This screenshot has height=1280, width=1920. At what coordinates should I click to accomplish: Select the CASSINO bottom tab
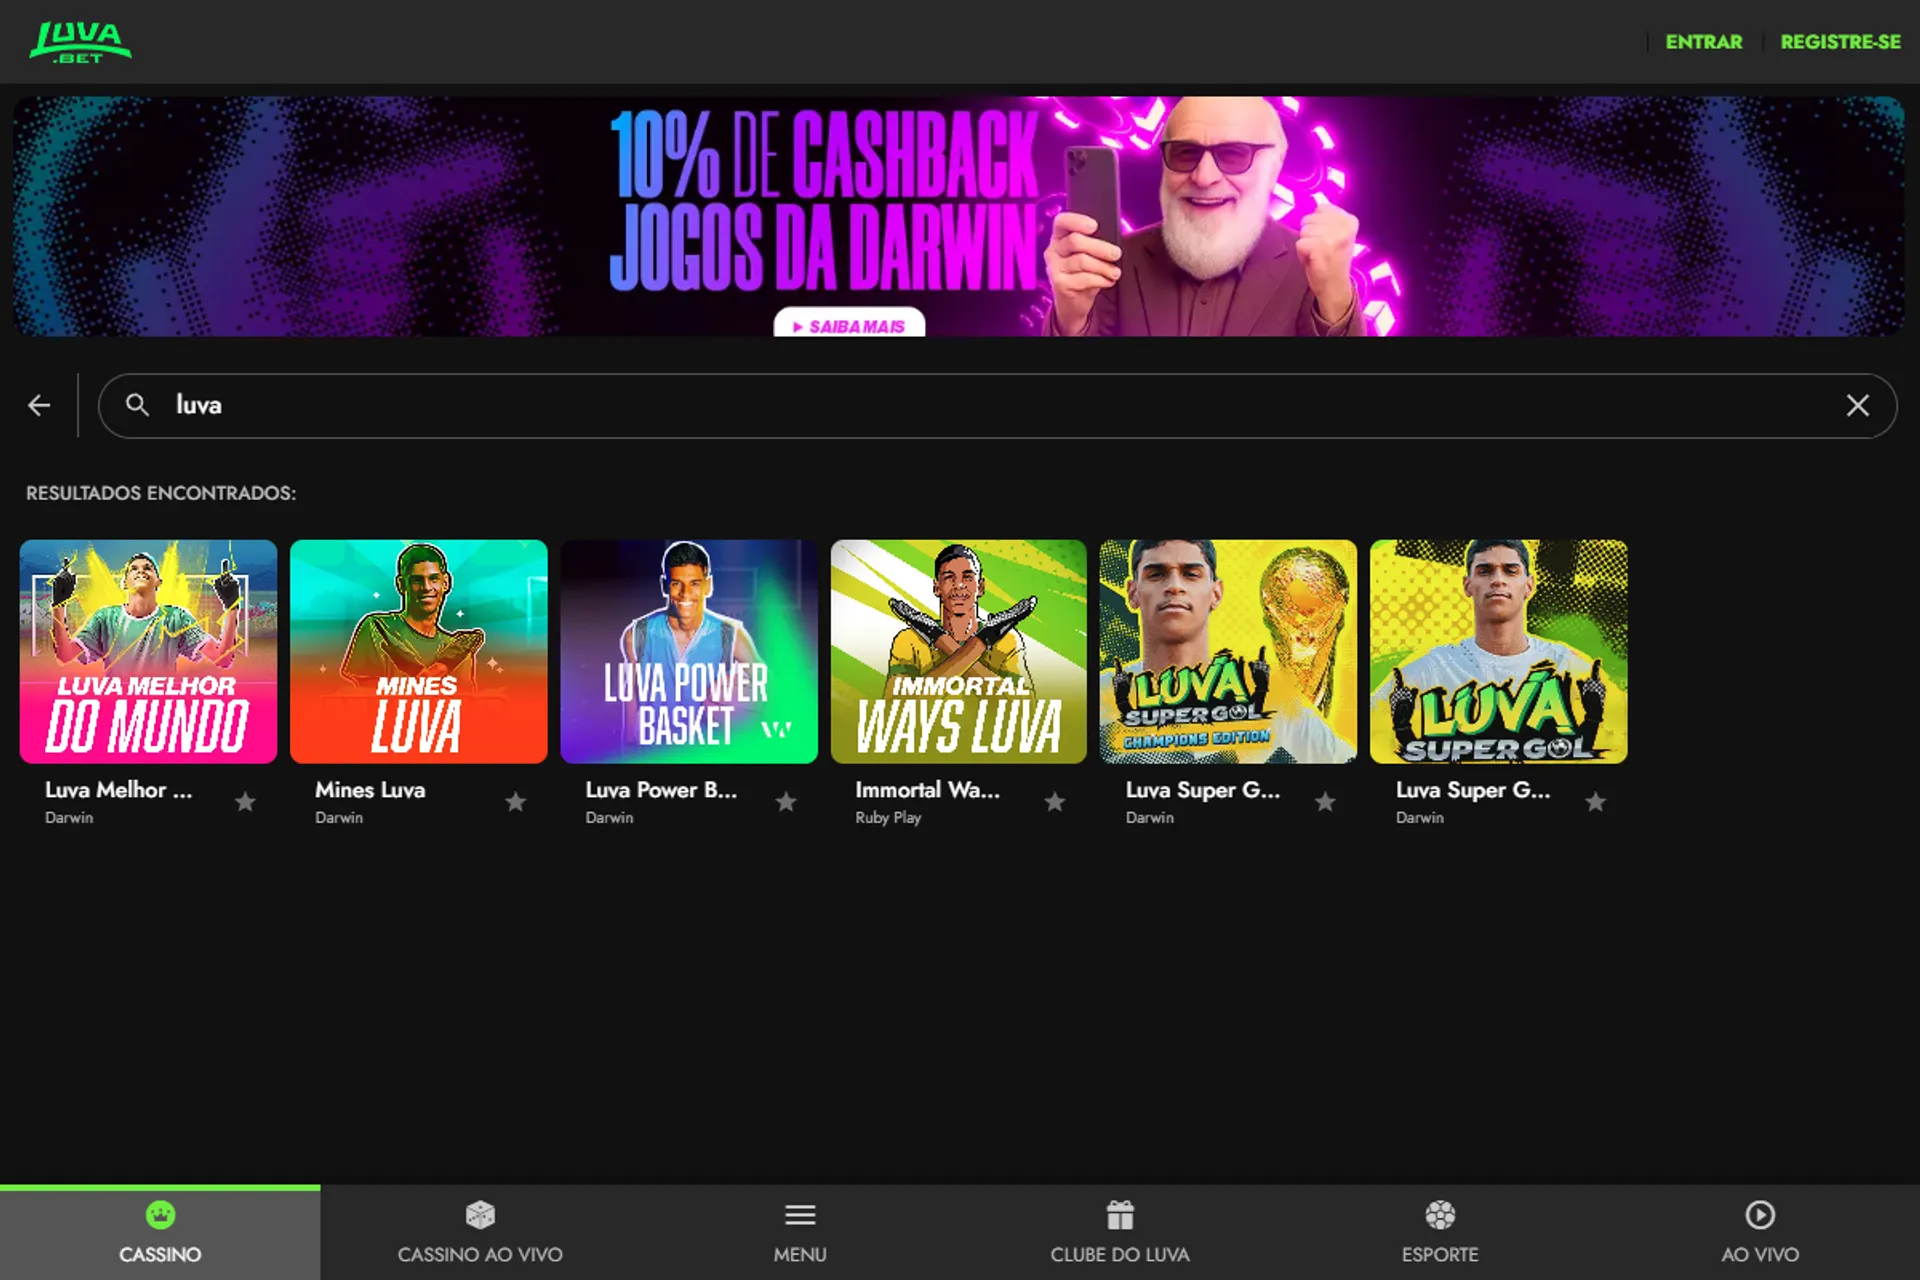point(160,1232)
